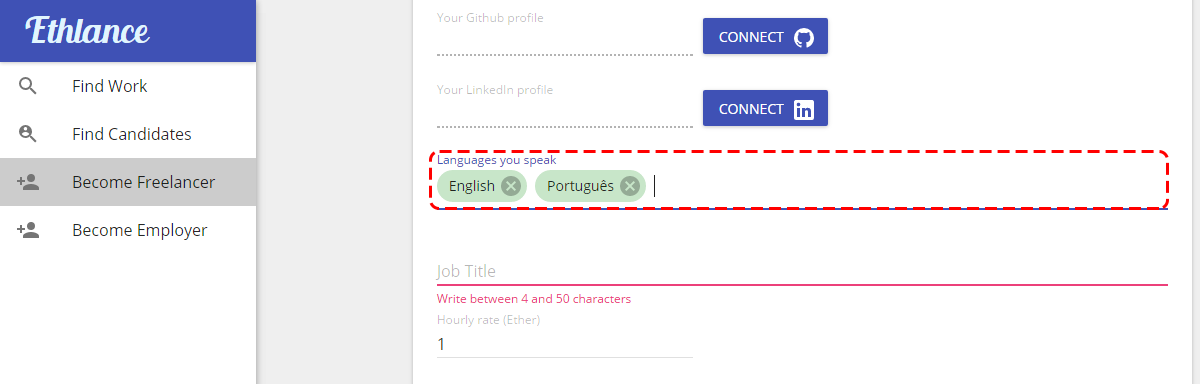
Task: Click the Job Title field
Action: (x=802, y=271)
